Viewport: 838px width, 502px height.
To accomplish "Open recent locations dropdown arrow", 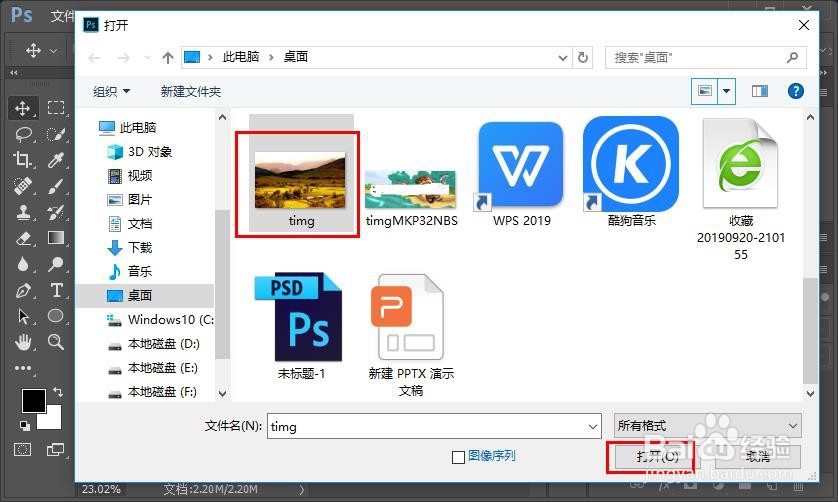I will (x=147, y=58).
